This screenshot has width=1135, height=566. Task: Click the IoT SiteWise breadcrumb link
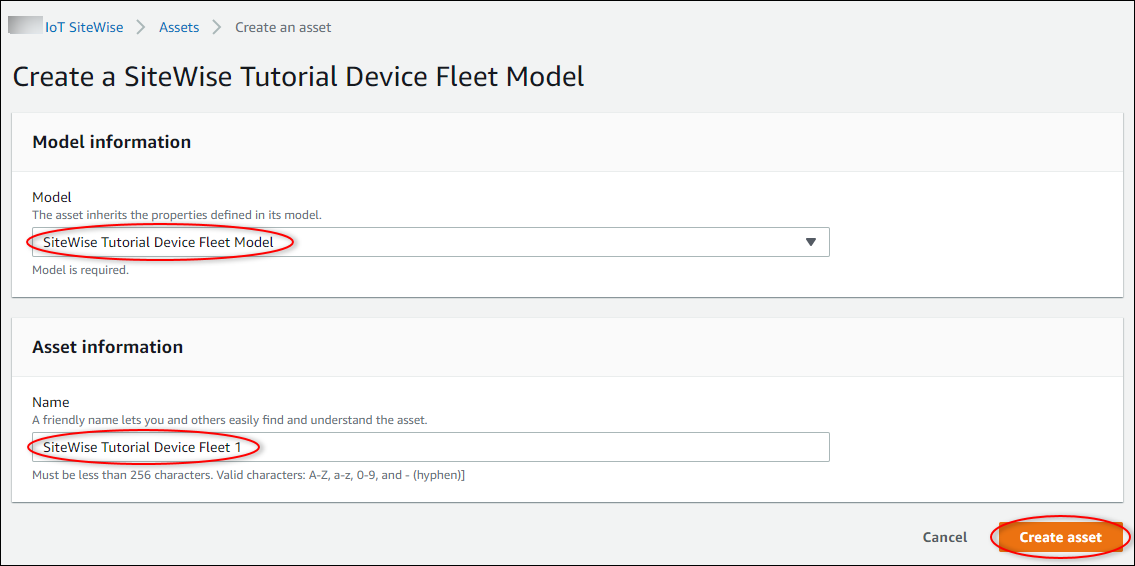[x=84, y=27]
